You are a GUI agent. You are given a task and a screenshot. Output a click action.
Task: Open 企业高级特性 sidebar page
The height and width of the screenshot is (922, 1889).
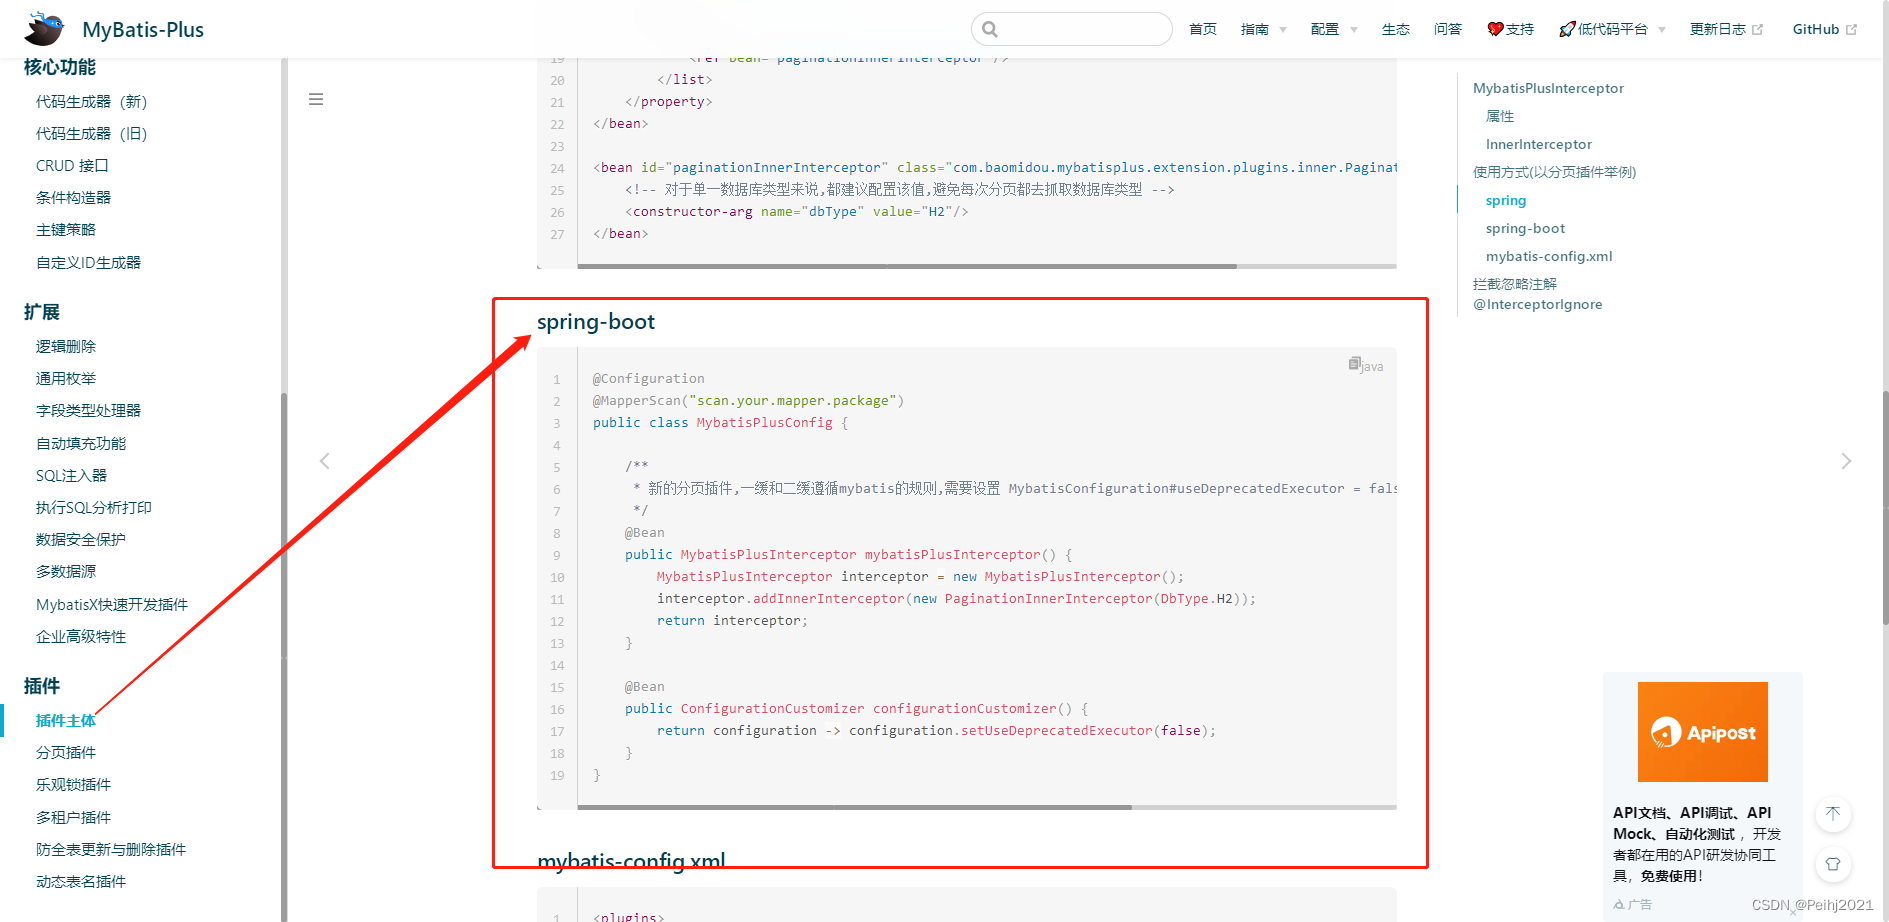(x=81, y=637)
